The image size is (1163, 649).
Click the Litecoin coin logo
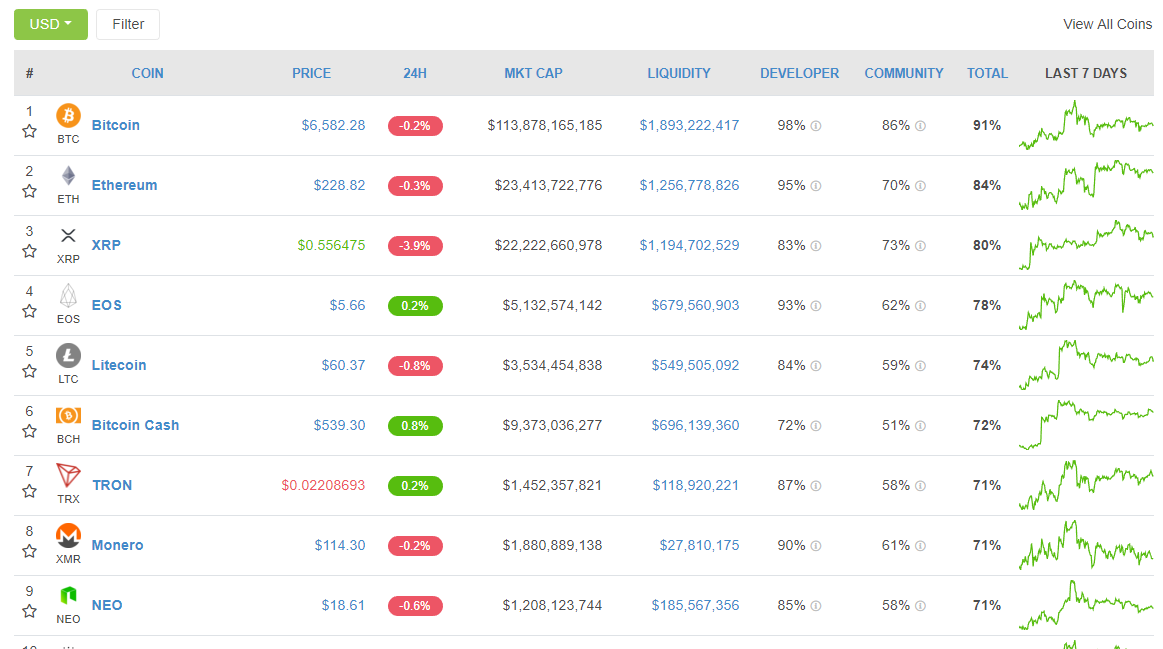pos(68,356)
